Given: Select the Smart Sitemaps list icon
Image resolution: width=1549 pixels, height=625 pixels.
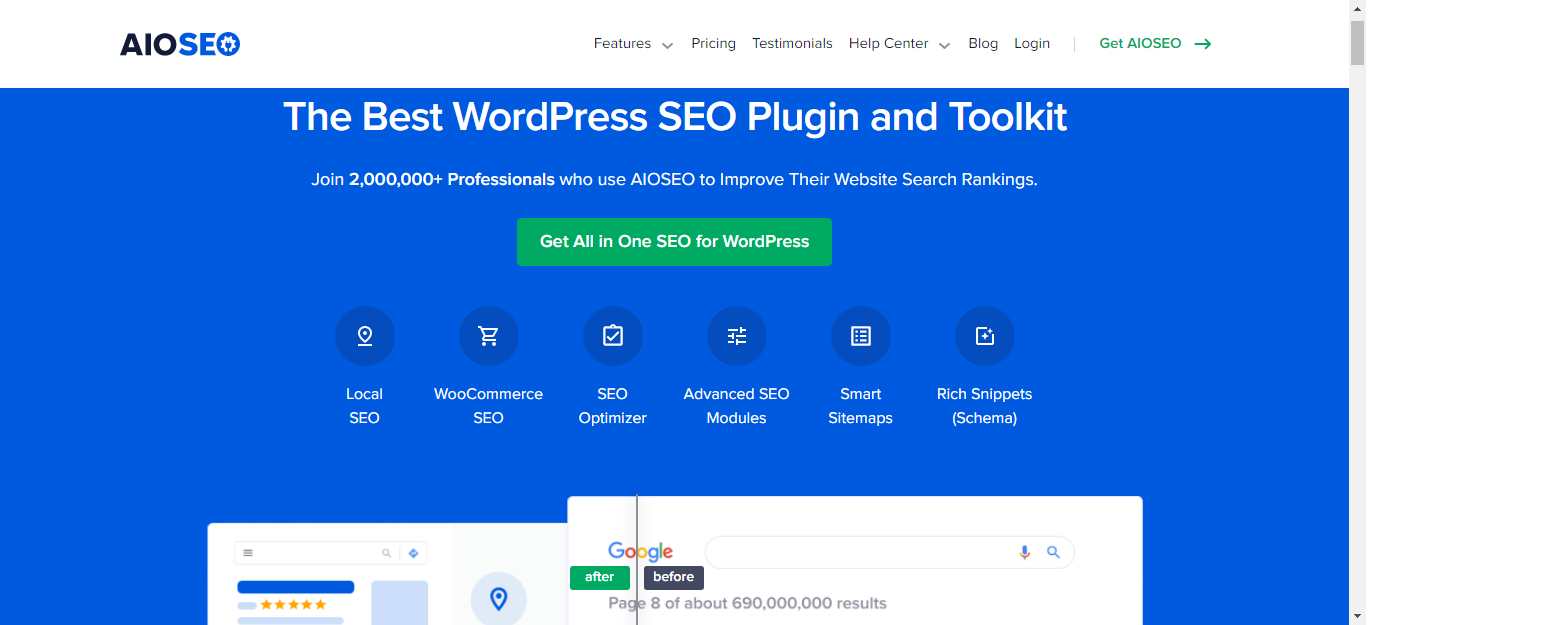Looking at the screenshot, I should point(861,336).
